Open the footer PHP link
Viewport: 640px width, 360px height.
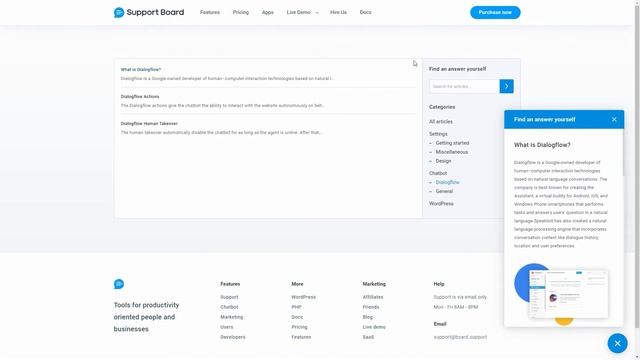[296, 307]
